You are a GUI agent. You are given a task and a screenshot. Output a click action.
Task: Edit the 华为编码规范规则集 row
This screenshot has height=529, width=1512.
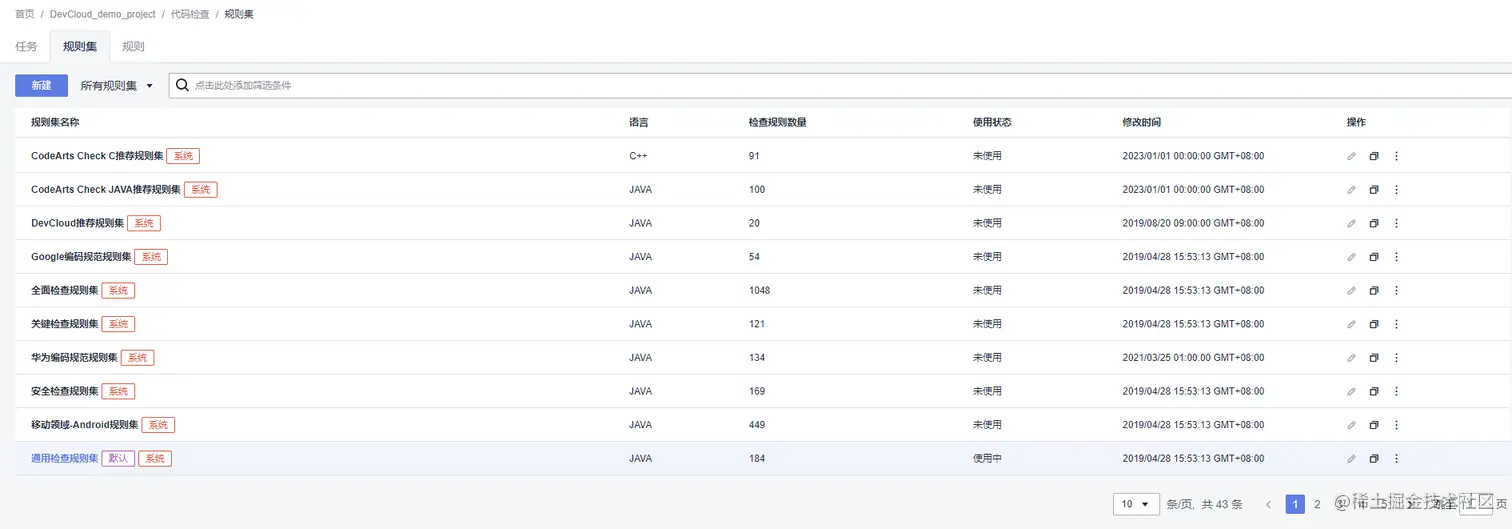click(1351, 358)
